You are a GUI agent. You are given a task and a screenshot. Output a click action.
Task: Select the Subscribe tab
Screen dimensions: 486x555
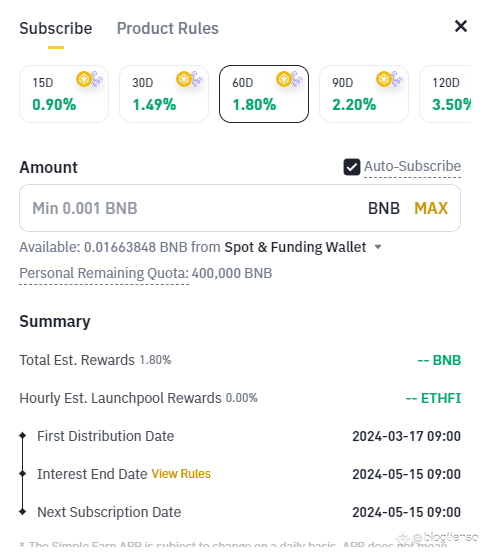(x=56, y=28)
